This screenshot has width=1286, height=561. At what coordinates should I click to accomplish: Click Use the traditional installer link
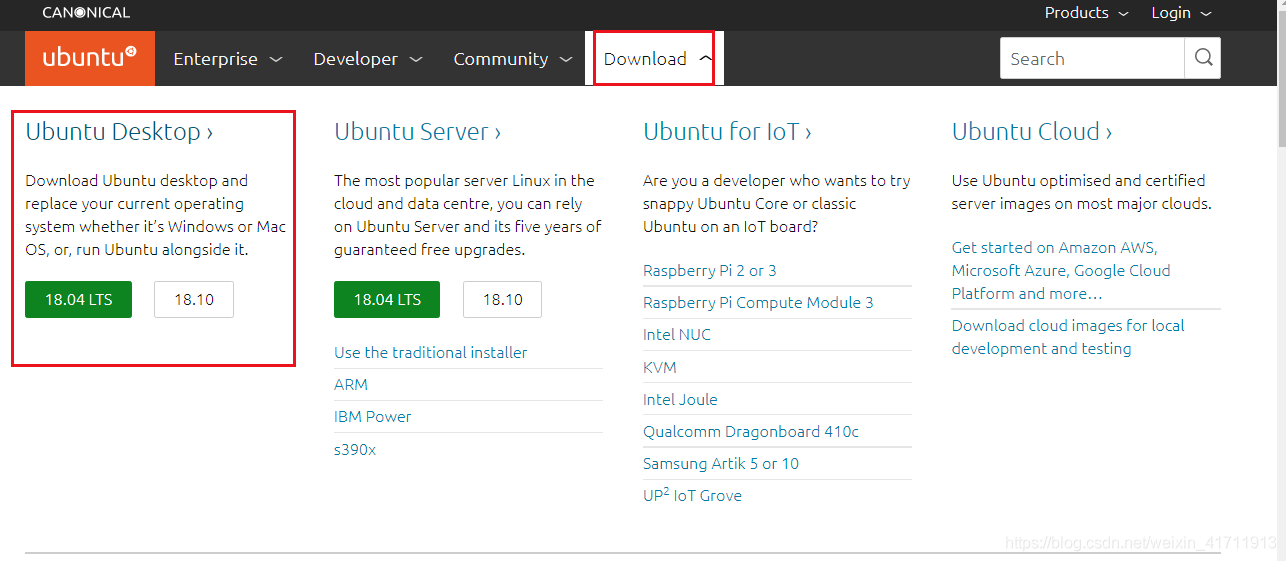pos(431,352)
